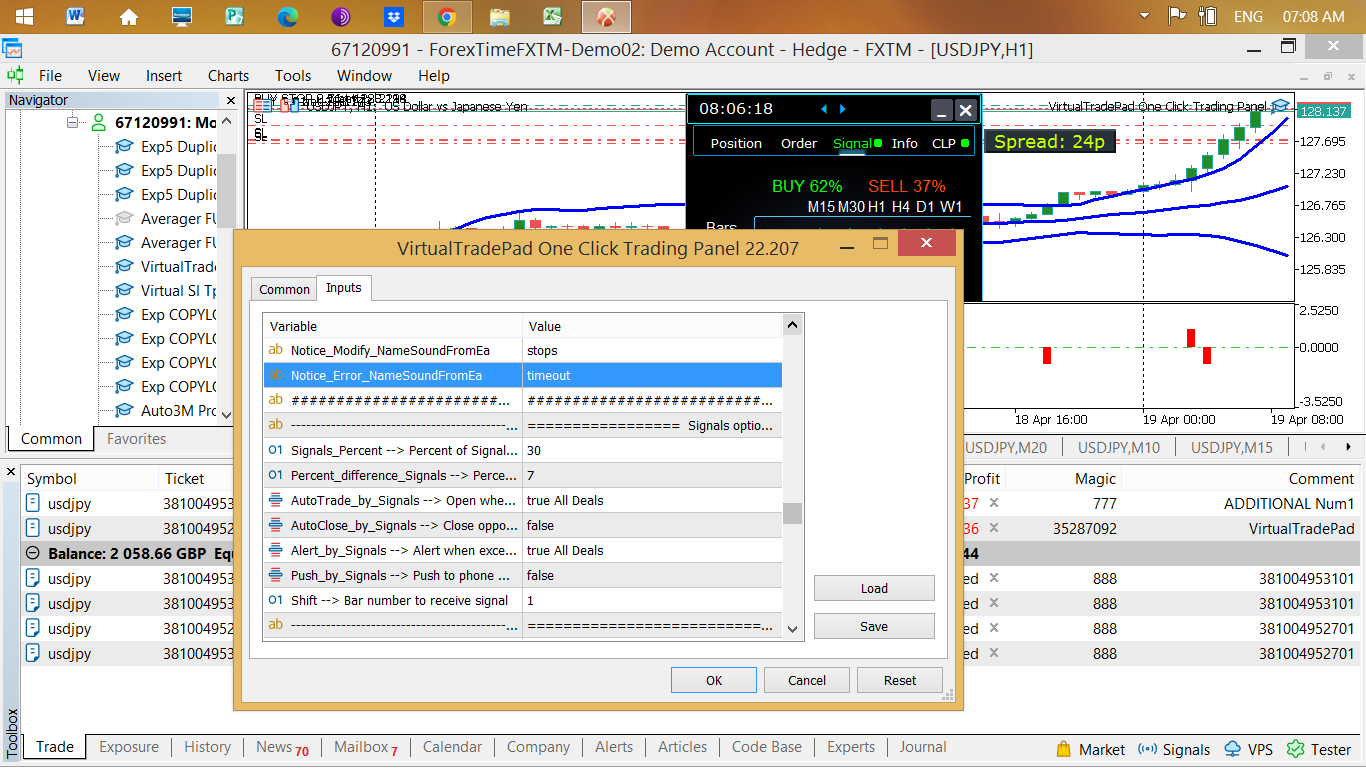Open the Tor Browser taskbar icon
This screenshot has height=768, width=1366.
[341, 16]
